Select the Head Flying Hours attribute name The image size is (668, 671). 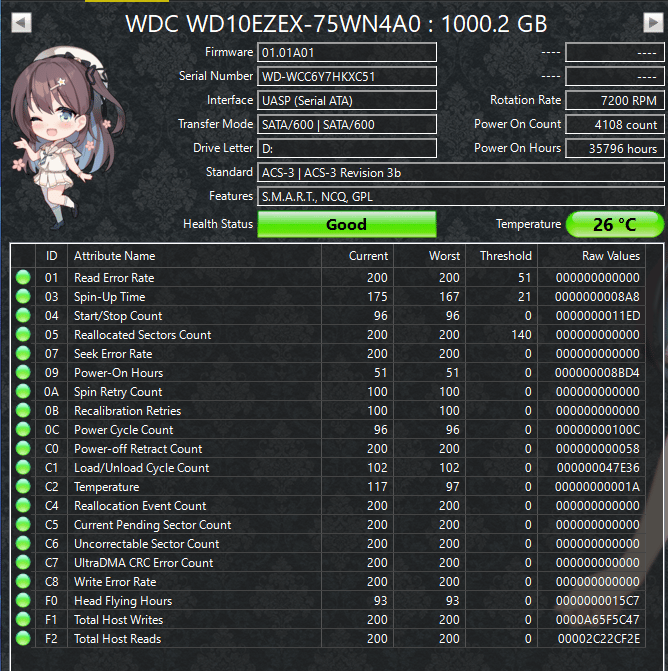click(x=123, y=601)
